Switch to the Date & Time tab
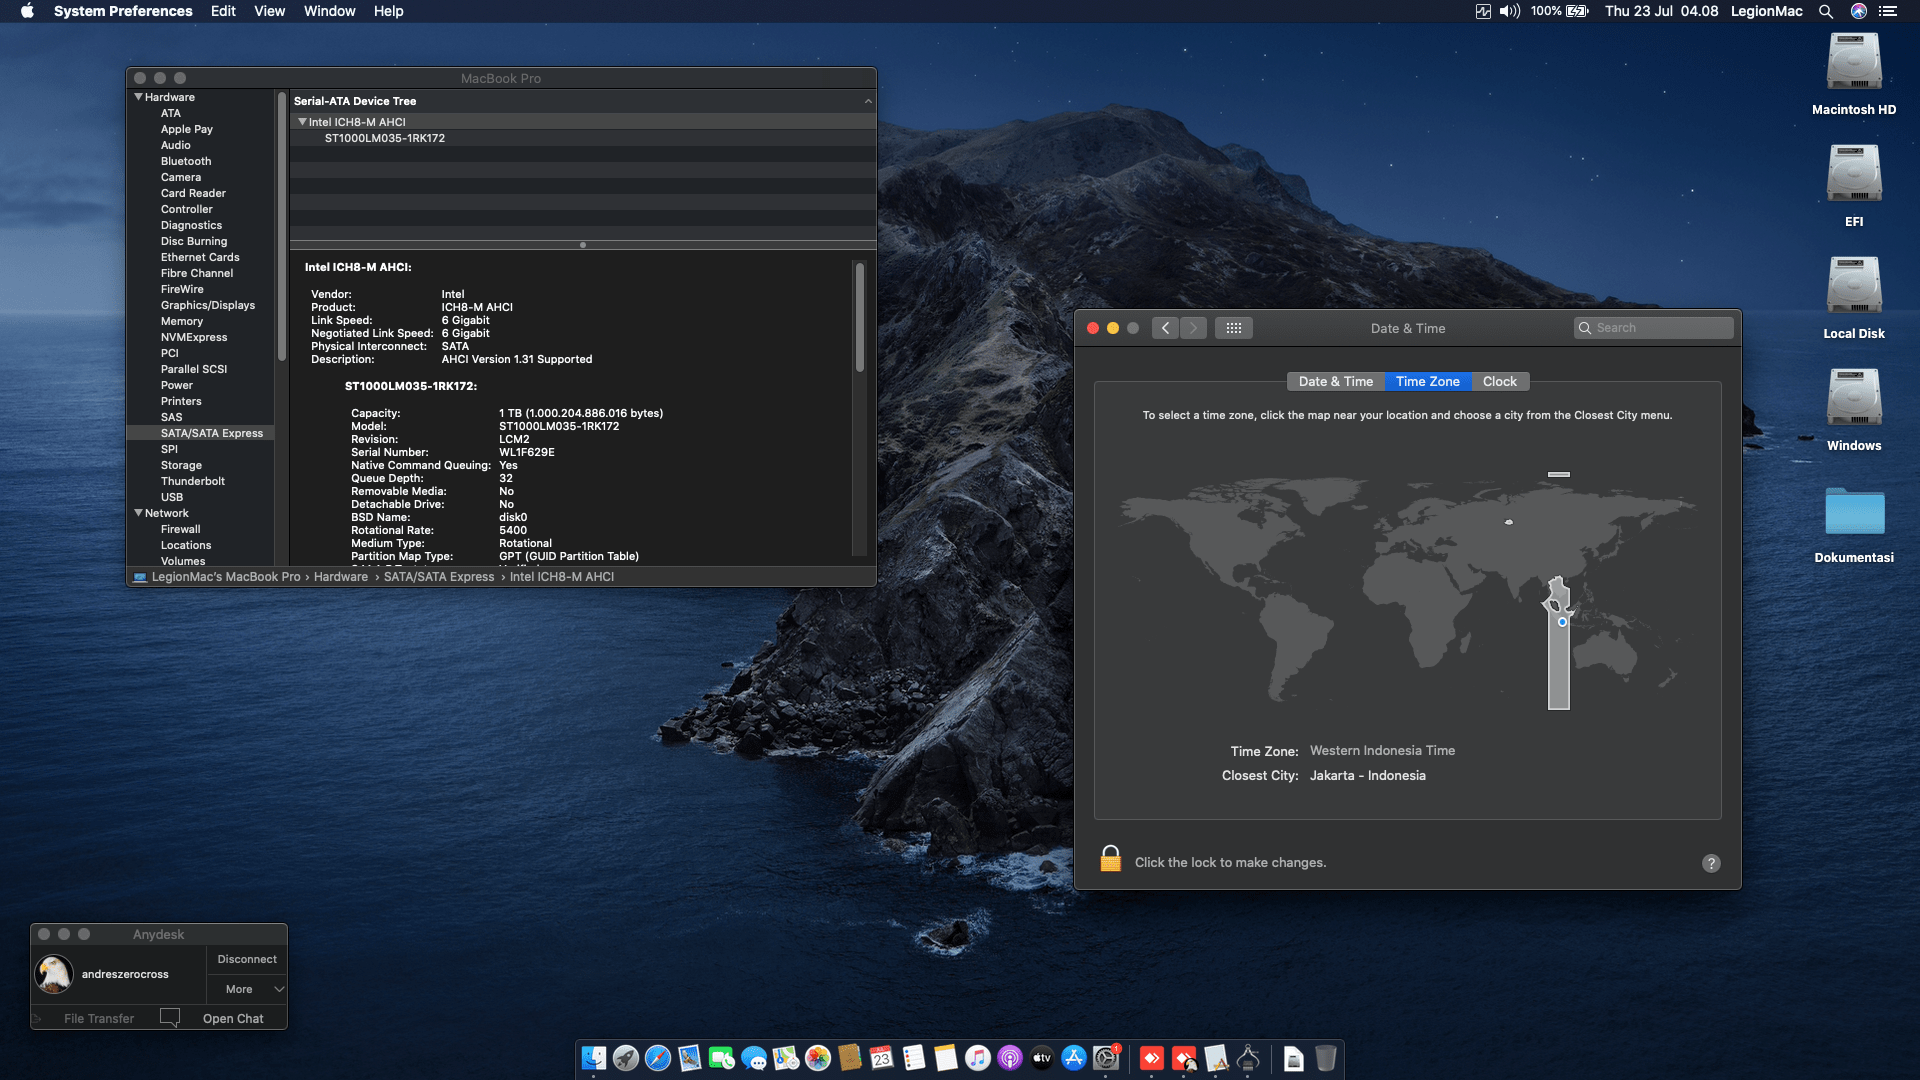 (x=1335, y=382)
